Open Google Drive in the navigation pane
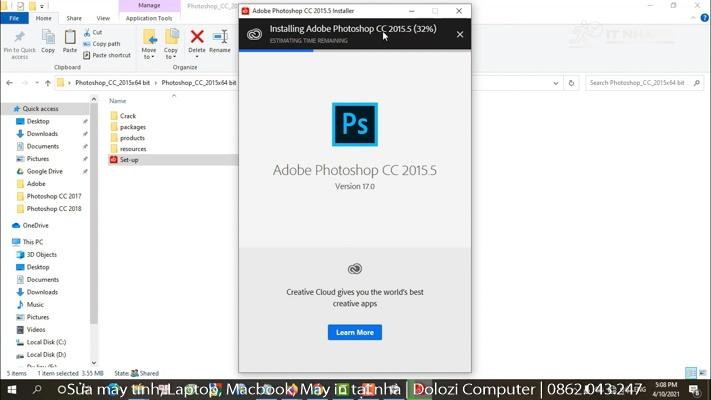Viewport: 711px width, 400px height. 44,171
